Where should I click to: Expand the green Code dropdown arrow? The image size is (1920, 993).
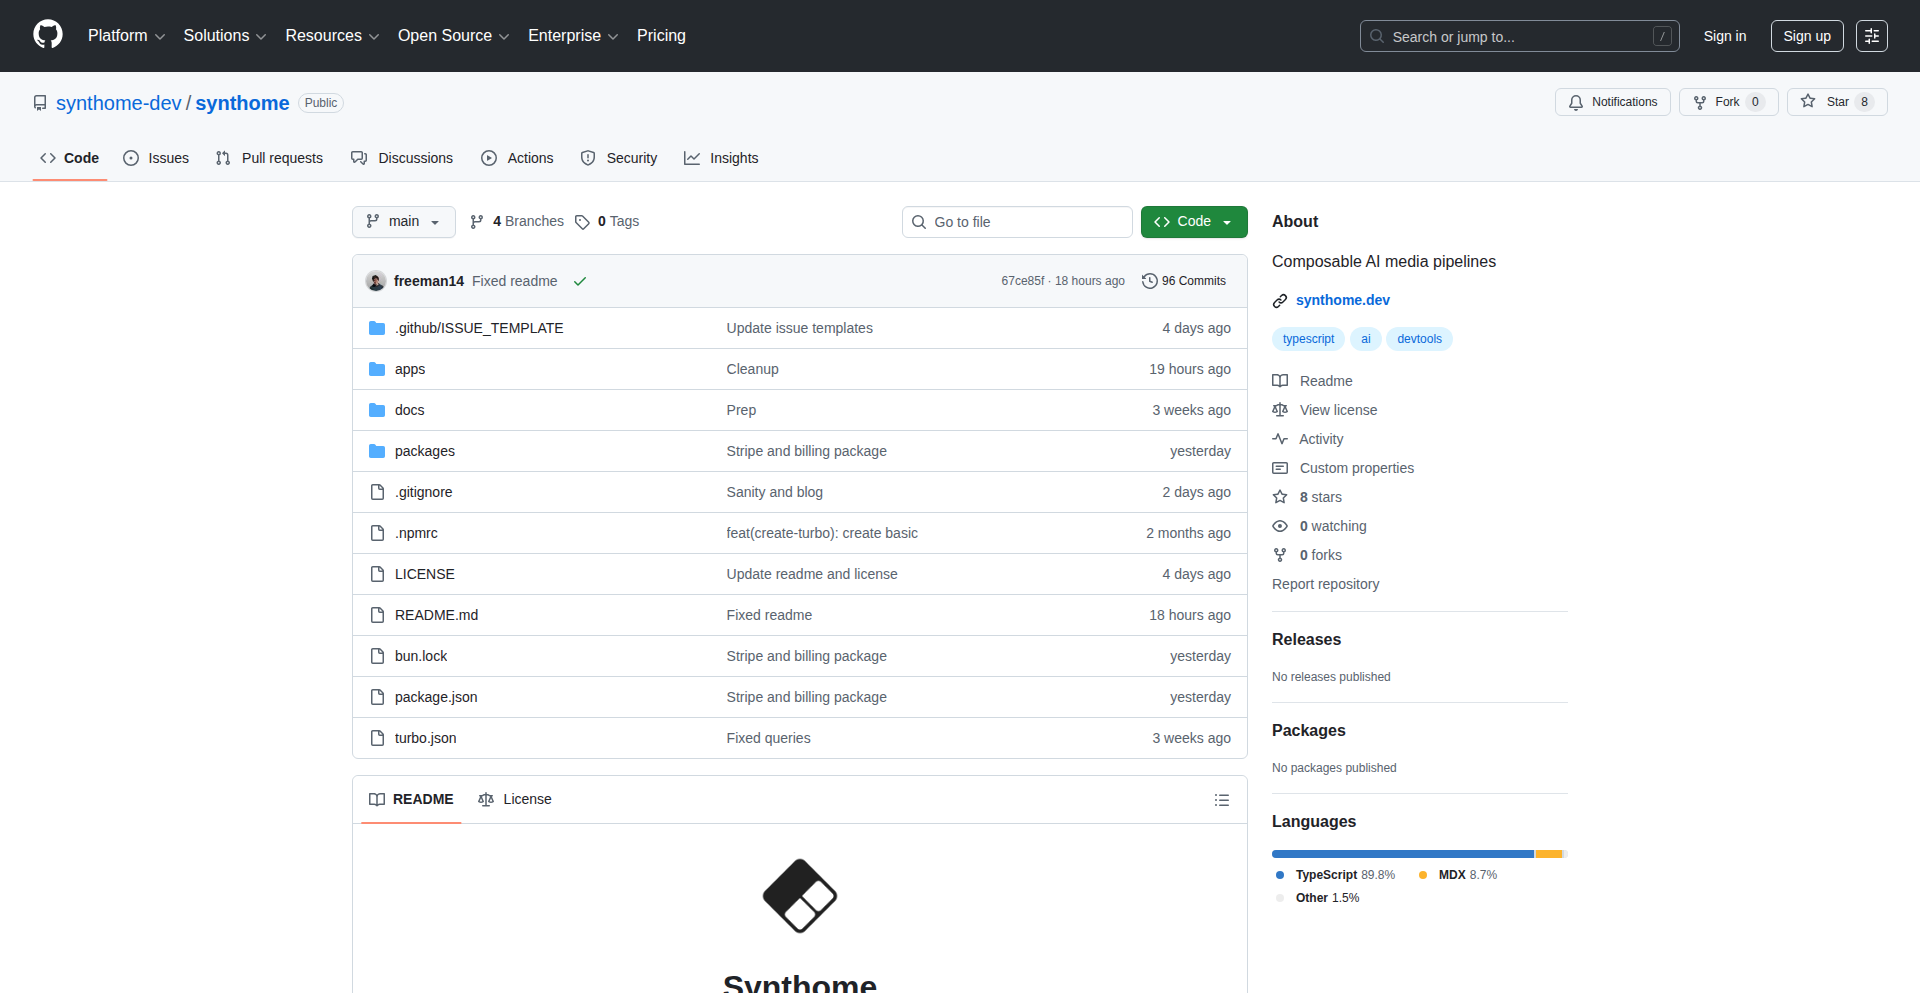(x=1227, y=221)
